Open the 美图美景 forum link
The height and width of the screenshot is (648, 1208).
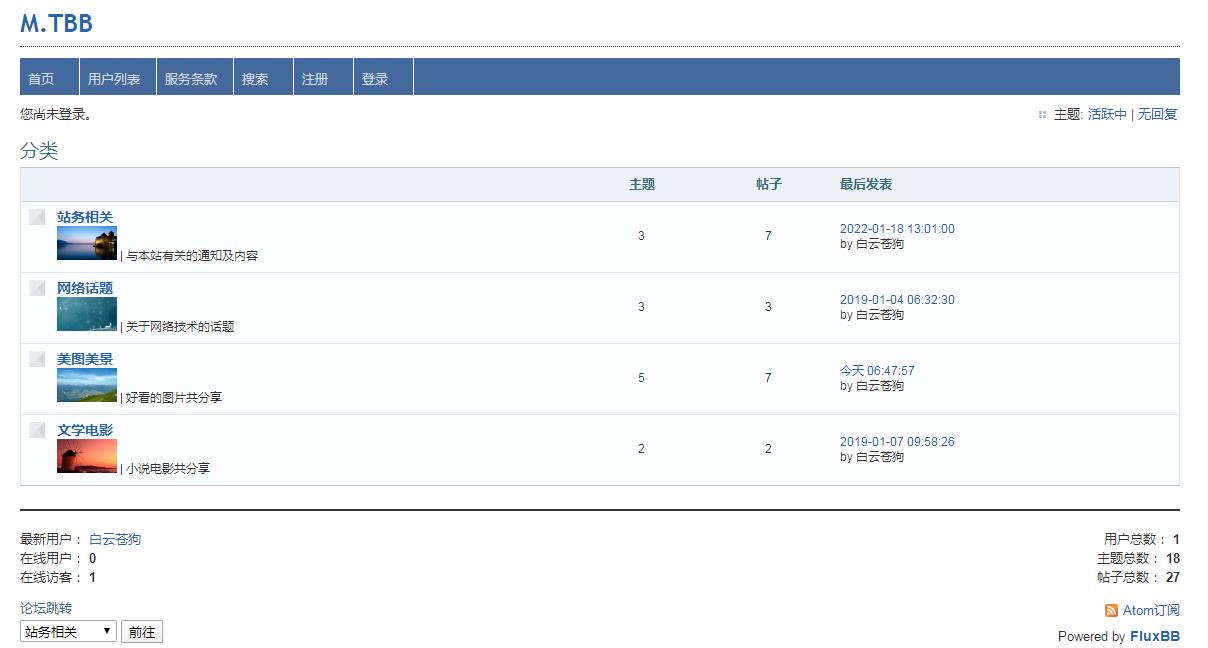85,359
